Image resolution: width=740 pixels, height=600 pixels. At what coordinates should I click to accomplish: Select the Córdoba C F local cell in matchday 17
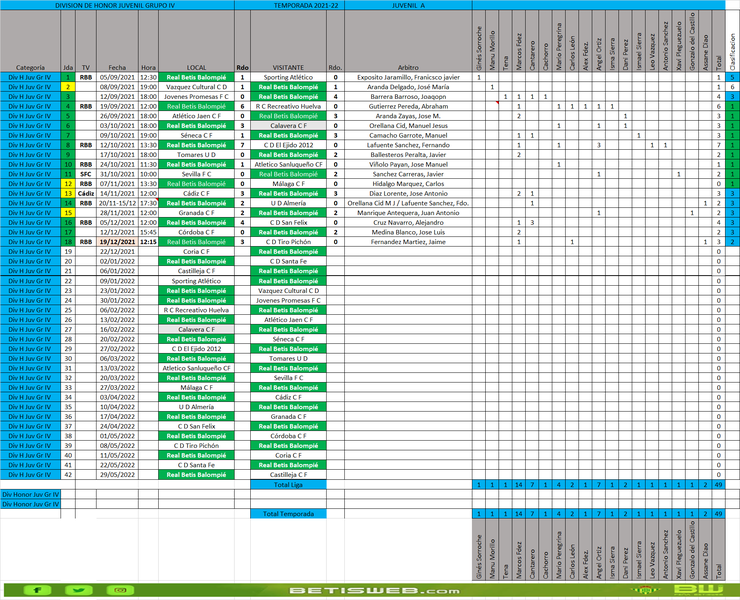pos(196,232)
